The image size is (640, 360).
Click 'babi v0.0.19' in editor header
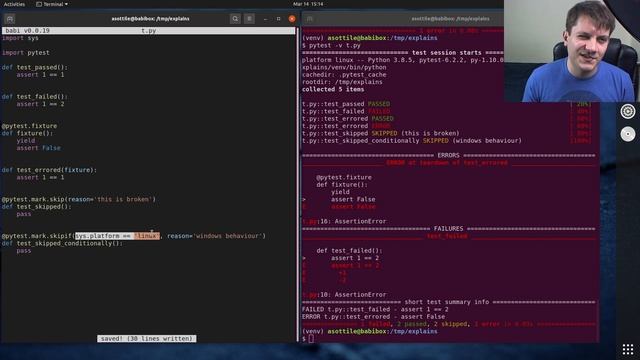[x=27, y=31]
